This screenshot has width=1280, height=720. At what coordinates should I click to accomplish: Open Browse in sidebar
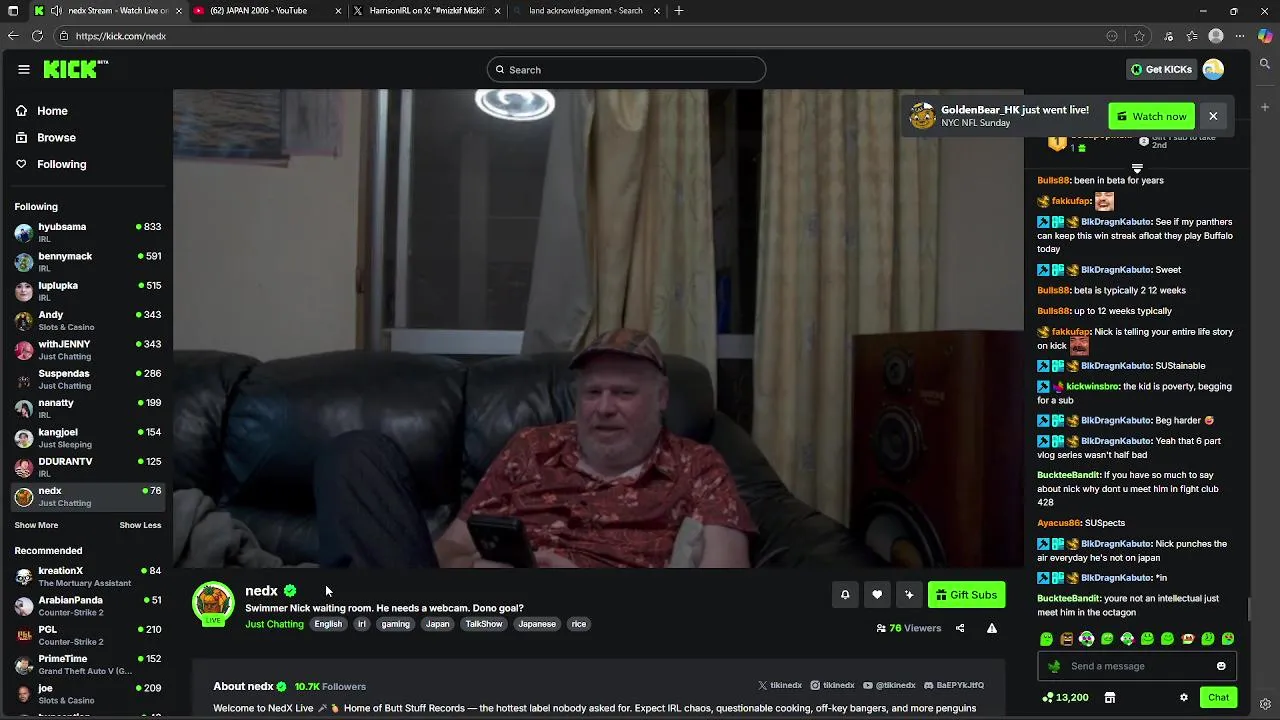56,138
